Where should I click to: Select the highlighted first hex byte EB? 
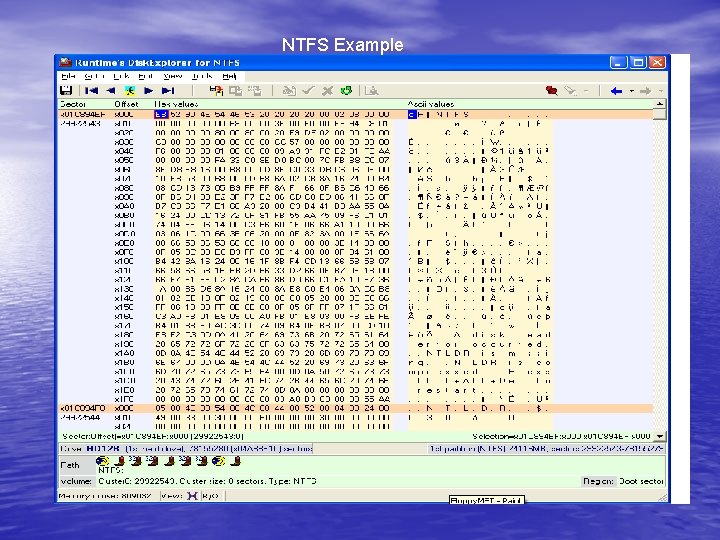pos(161,114)
